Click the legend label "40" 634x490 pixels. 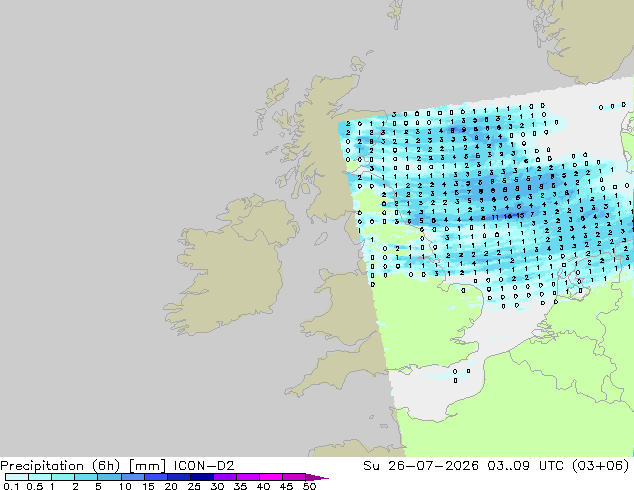click(x=263, y=486)
